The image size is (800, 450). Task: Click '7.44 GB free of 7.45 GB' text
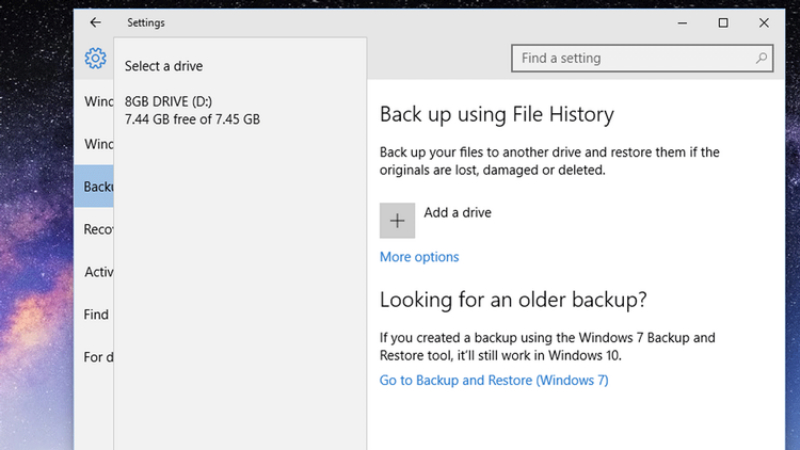192,119
